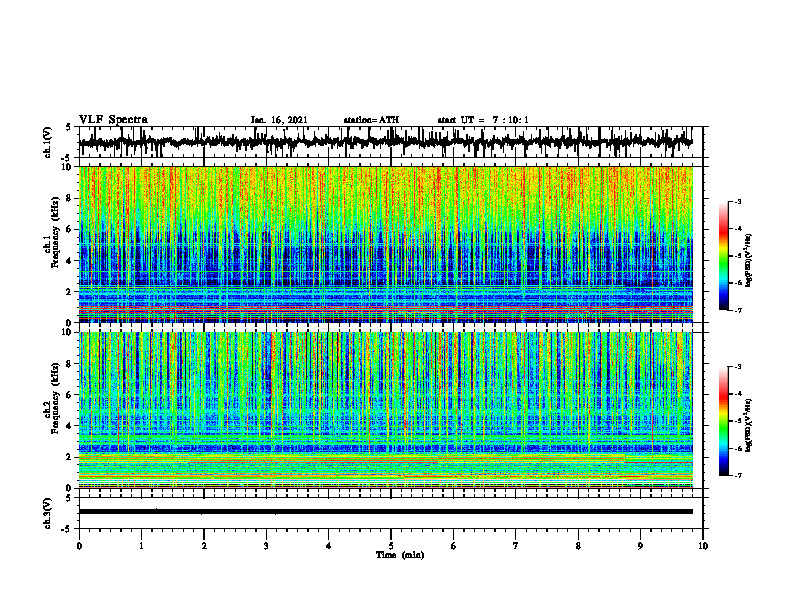Viewport: 792px width, 612px height.
Task: Click the date "Jan. 16, 2021"
Action: click(279, 120)
